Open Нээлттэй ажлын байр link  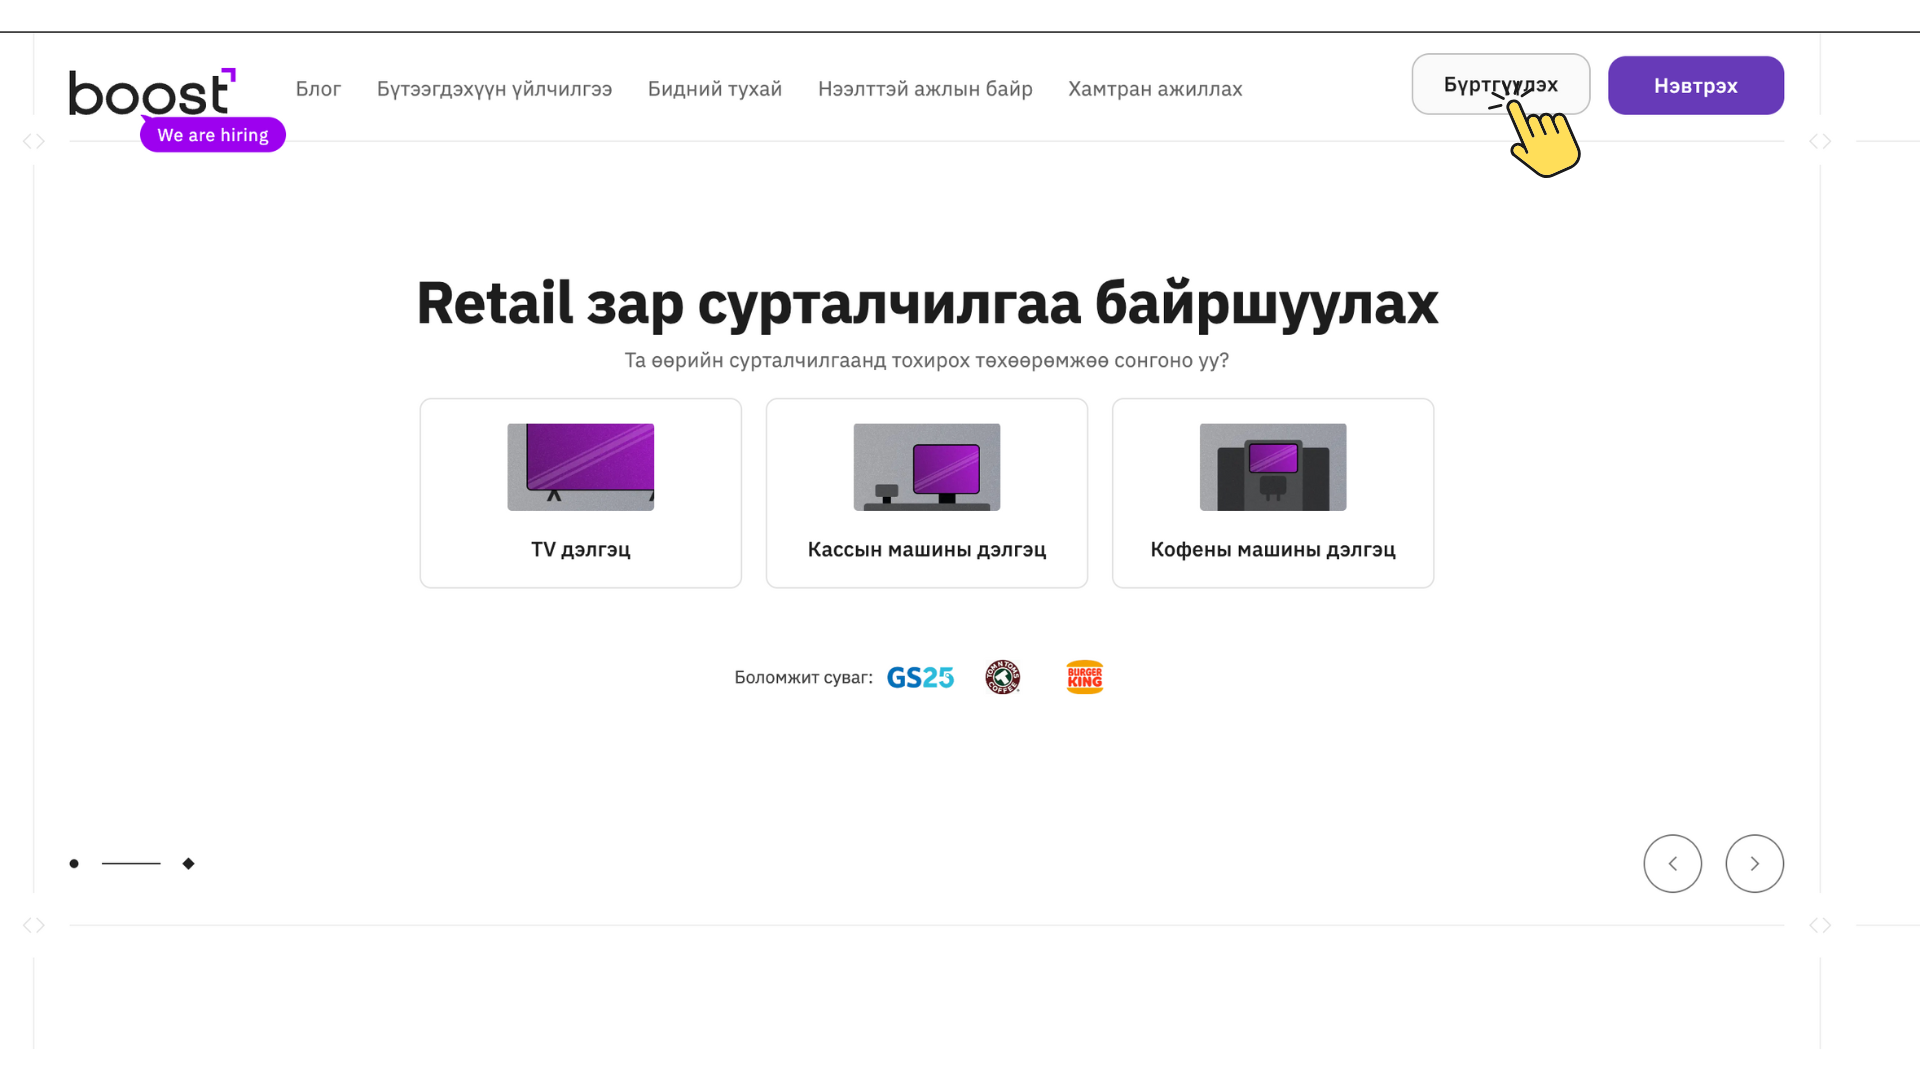click(x=925, y=89)
